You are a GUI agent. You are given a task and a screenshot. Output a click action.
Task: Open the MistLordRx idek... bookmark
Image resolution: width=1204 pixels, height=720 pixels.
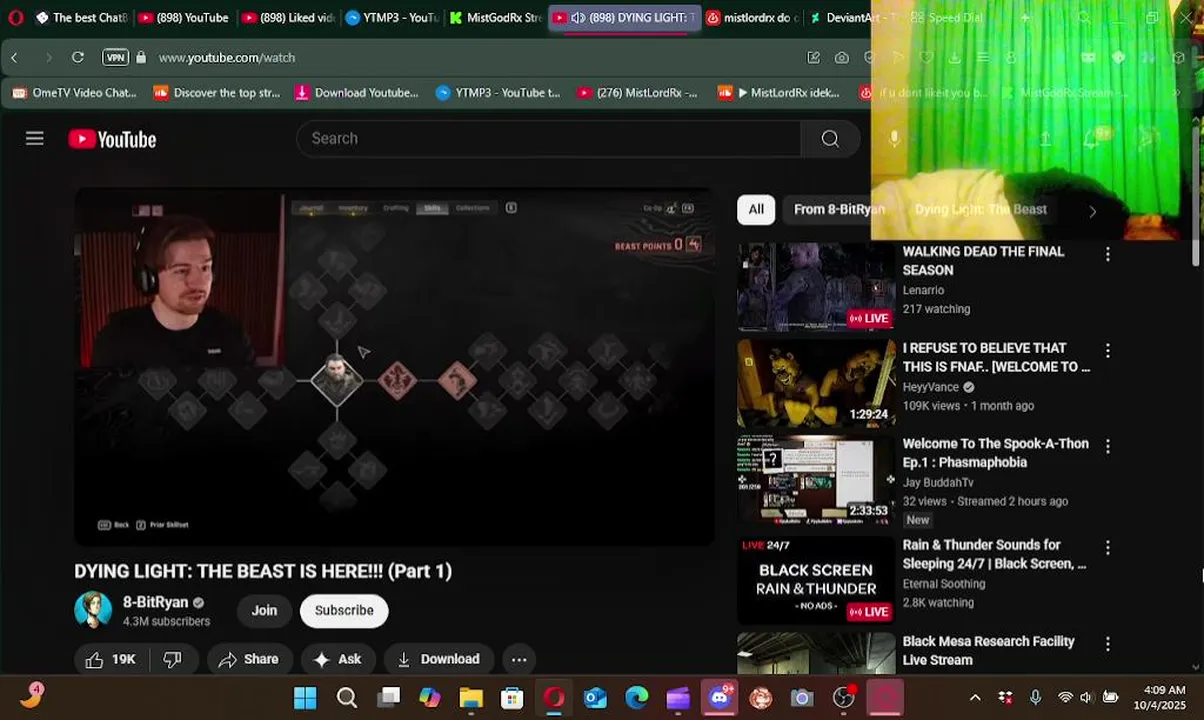coord(779,92)
